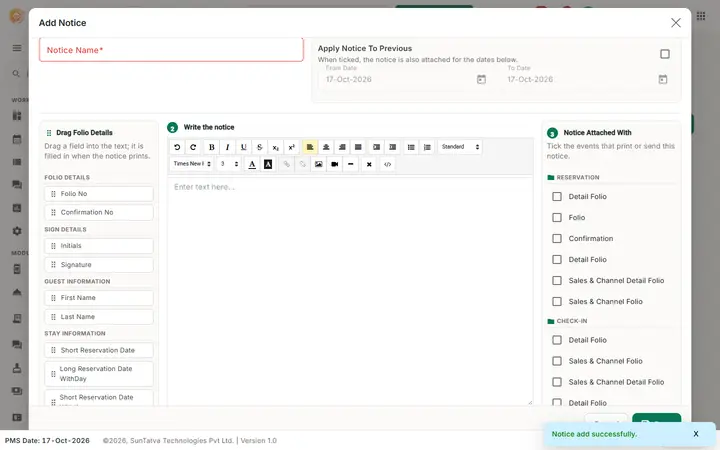The width and height of the screenshot is (720, 450).
Task: Undo the last edit in notice editor
Action: click(x=177, y=147)
